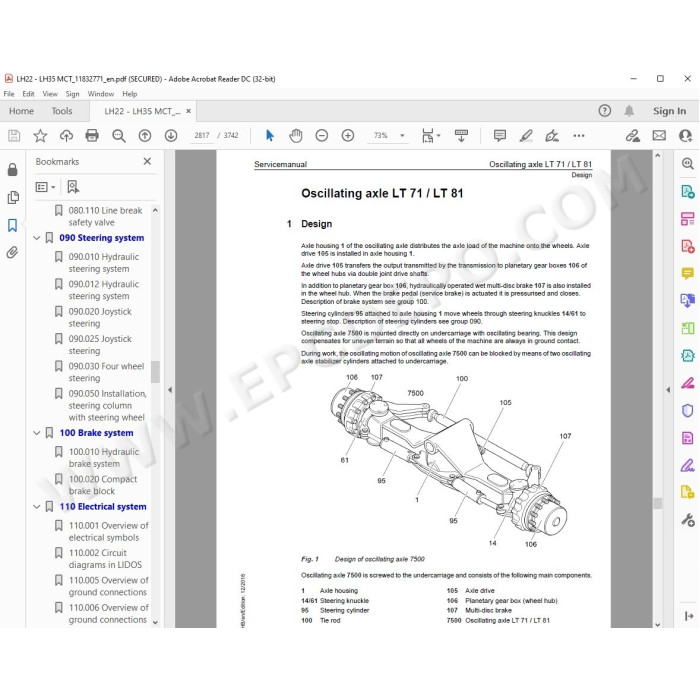Click the Save file icon
This screenshot has height=700, width=700.
point(14,135)
